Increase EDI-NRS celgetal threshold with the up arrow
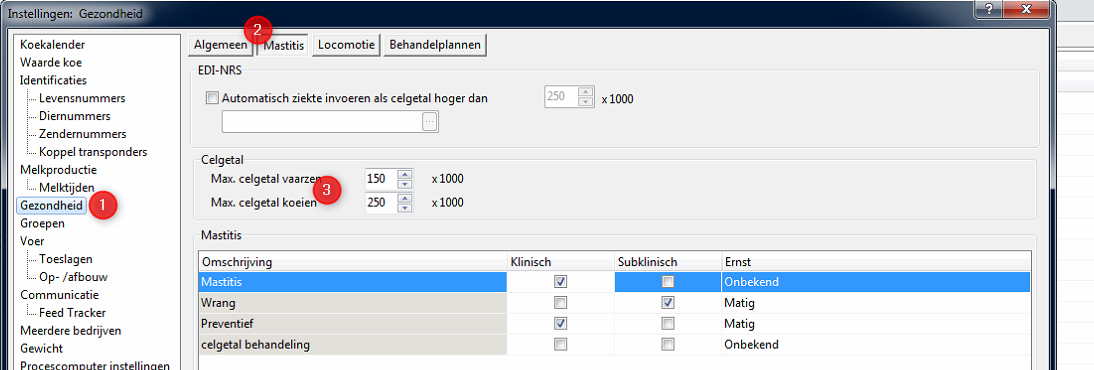Image resolution: width=1094 pixels, height=370 pixels. [586, 92]
